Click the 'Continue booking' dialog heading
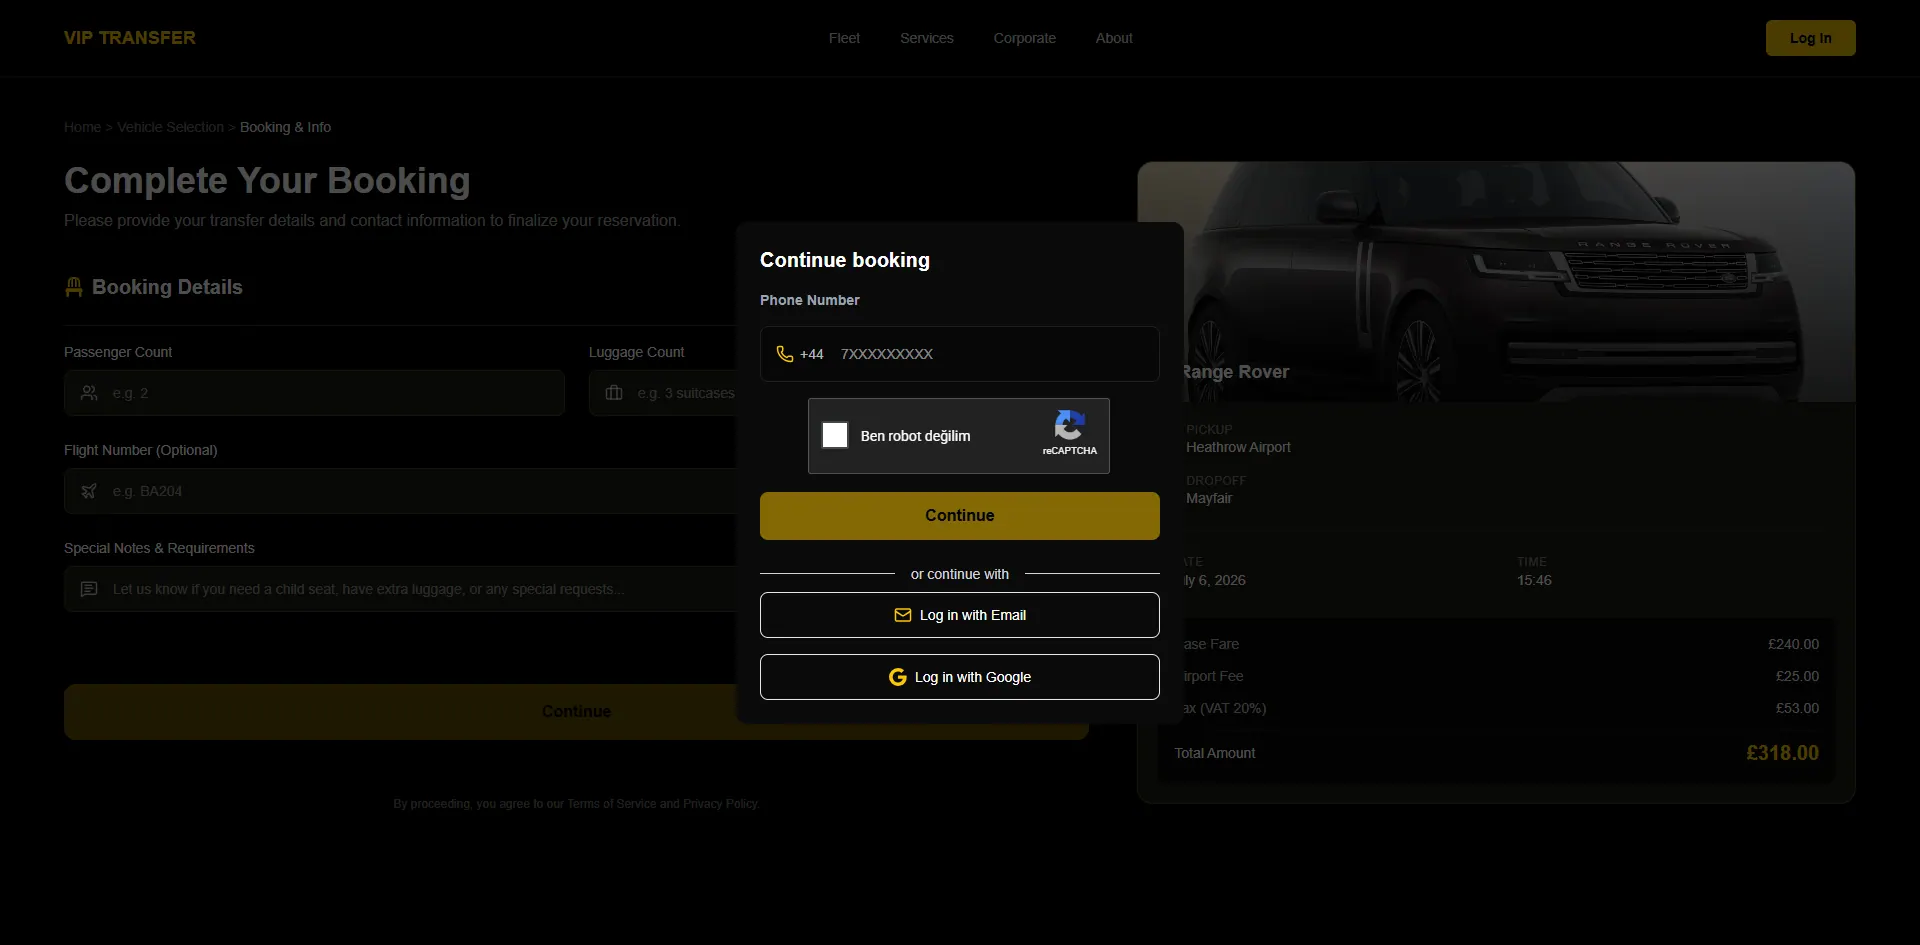Screen dimensions: 1920x945 [x=845, y=260]
